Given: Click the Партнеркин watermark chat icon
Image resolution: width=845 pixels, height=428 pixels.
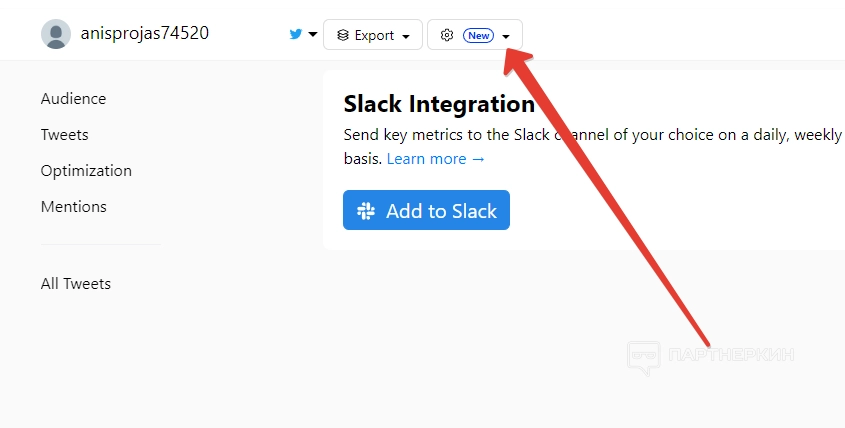Looking at the screenshot, I should pos(644,357).
